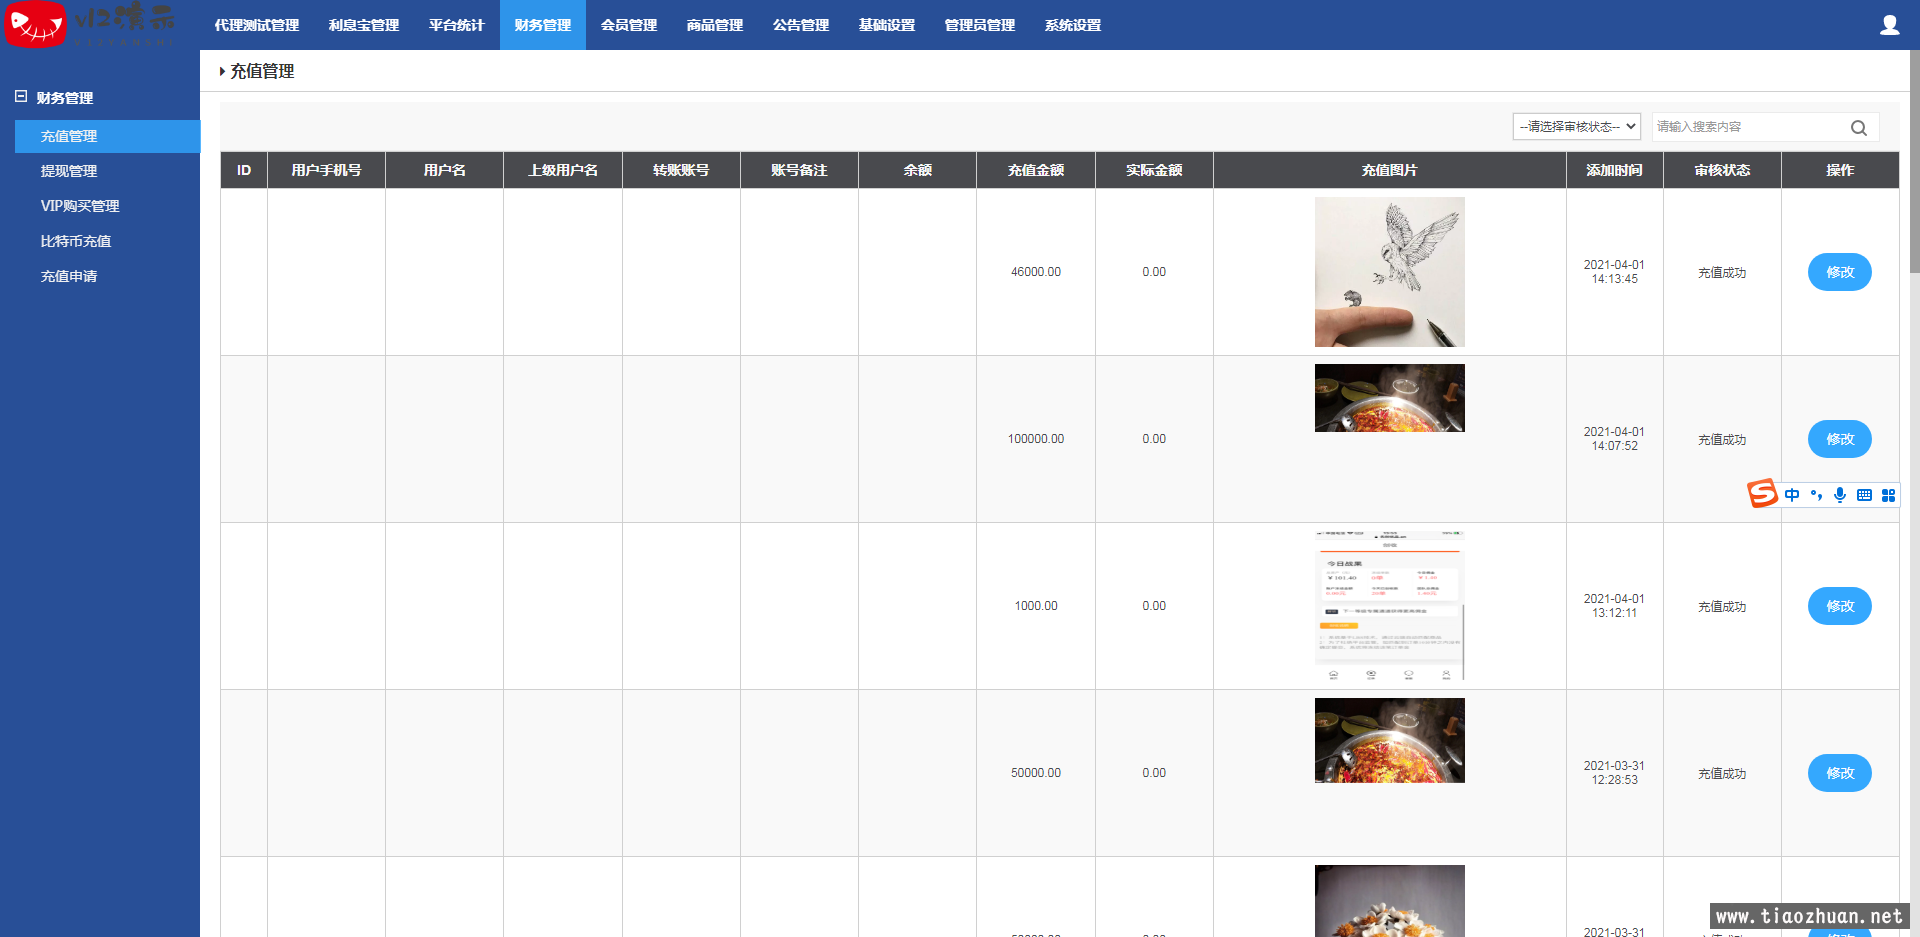
Task: Open the 会员管理 menu
Action: tap(629, 25)
